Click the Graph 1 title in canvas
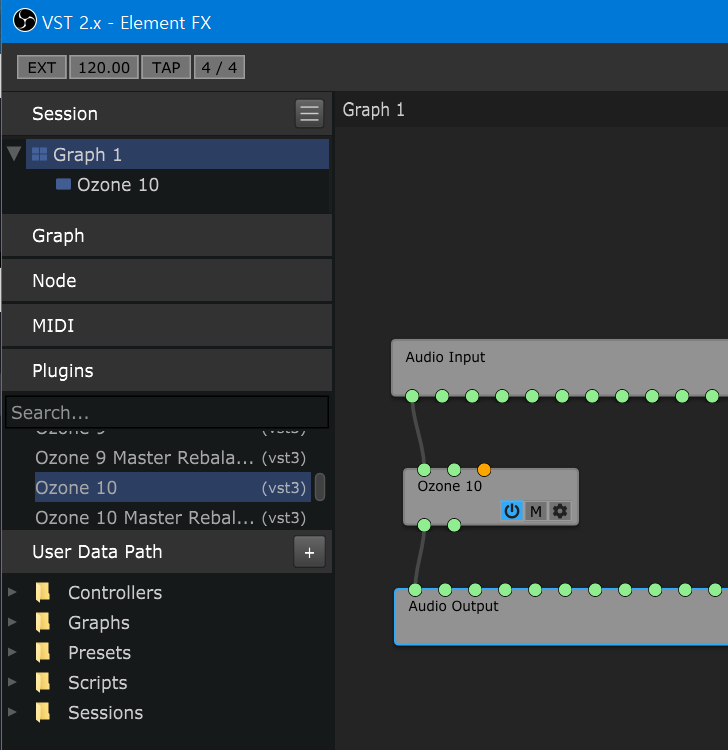Viewport: 728px width, 750px height. click(x=374, y=110)
